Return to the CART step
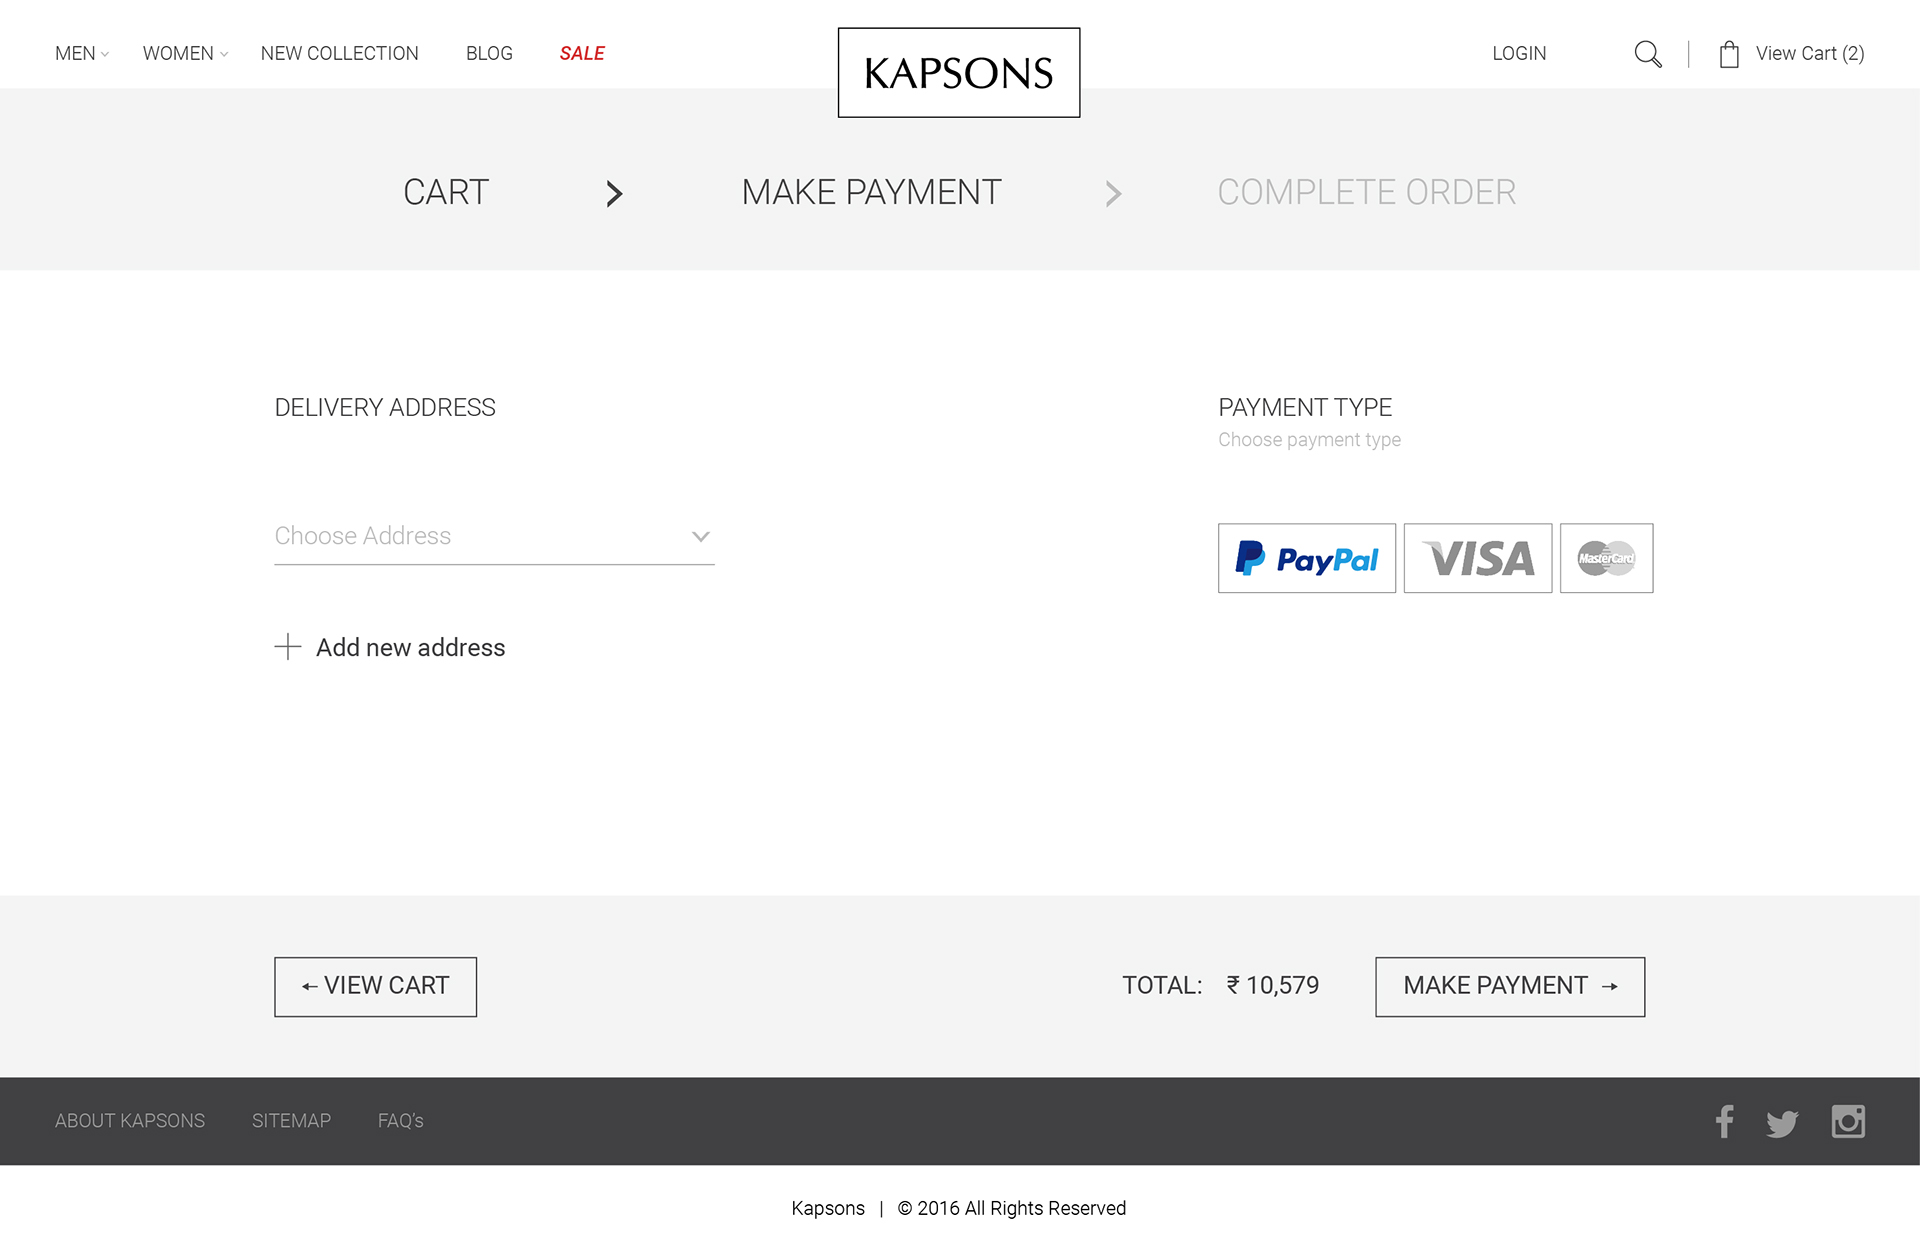The image size is (1920, 1253). point(445,192)
